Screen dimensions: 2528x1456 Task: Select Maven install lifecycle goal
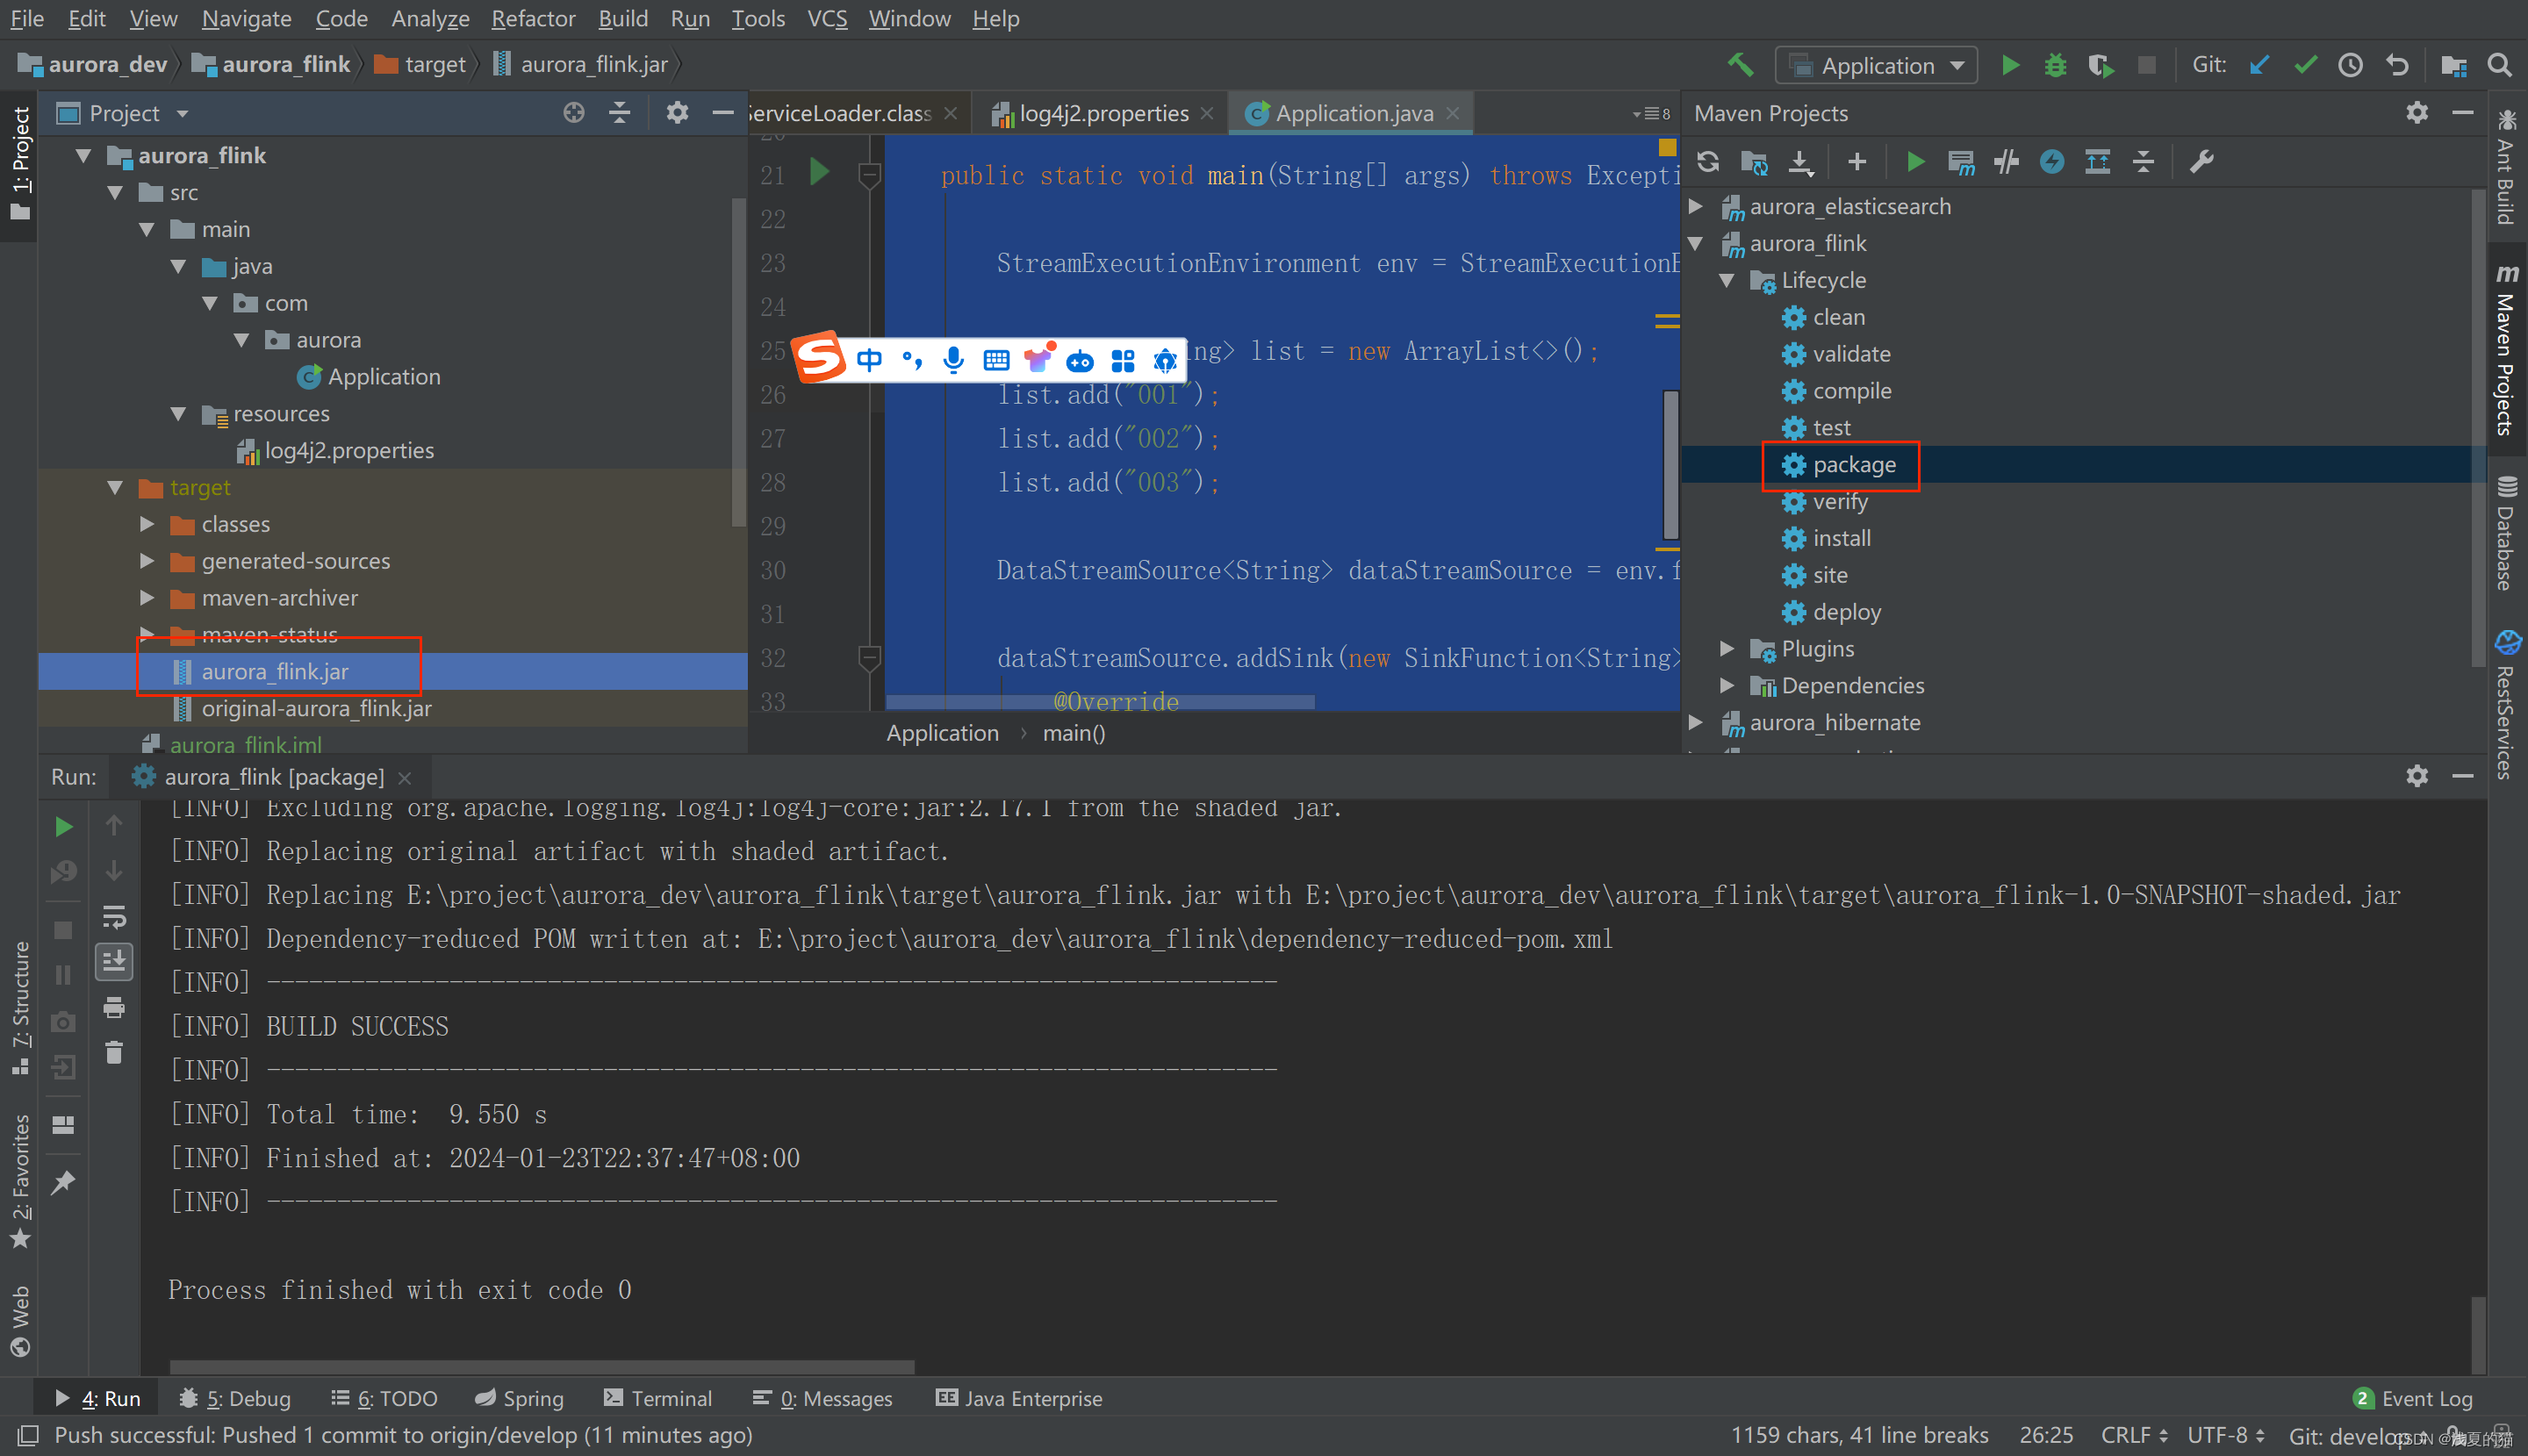(x=1841, y=538)
